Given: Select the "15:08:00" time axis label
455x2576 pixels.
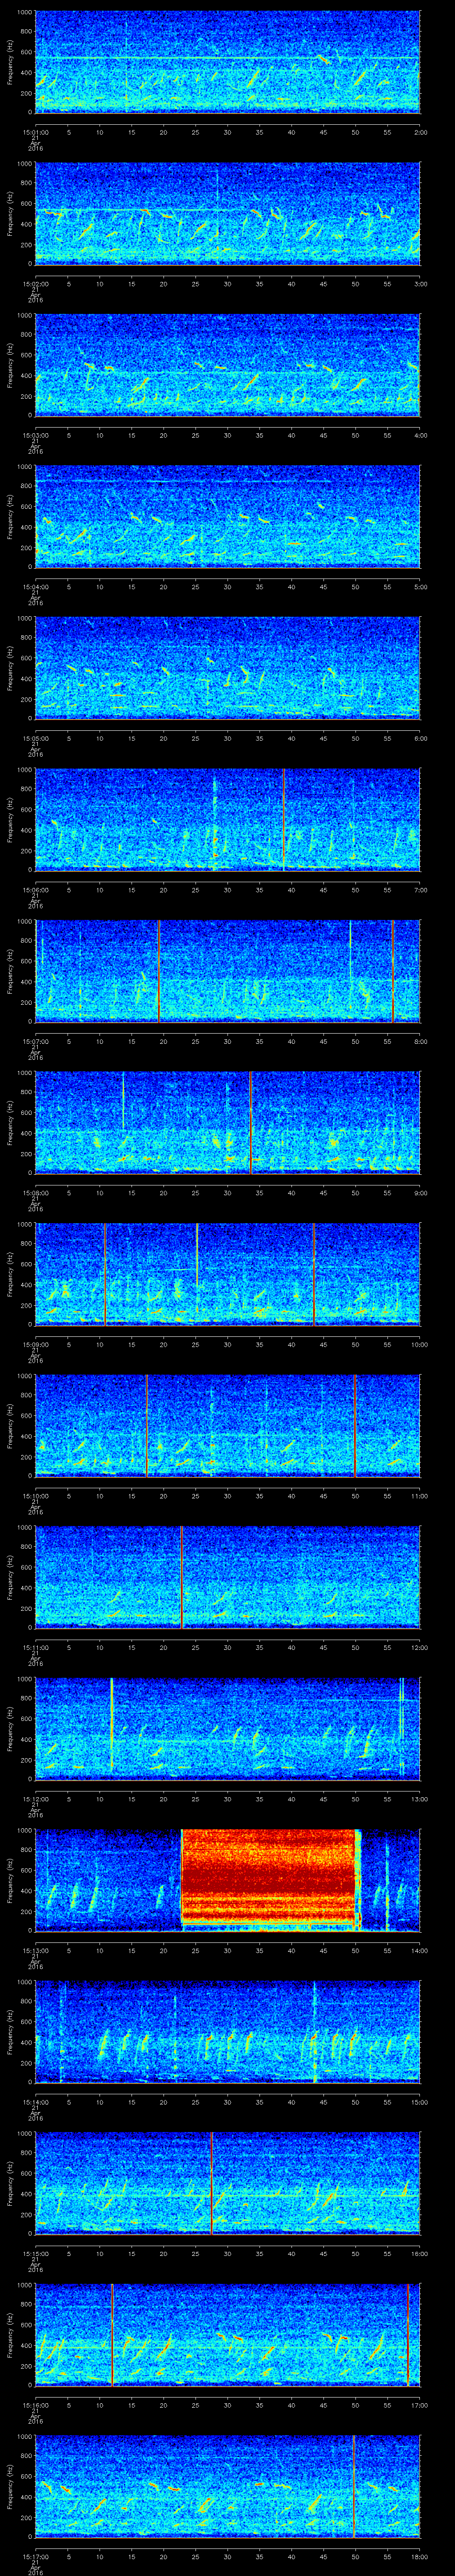Looking at the screenshot, I should (35, 1192).
